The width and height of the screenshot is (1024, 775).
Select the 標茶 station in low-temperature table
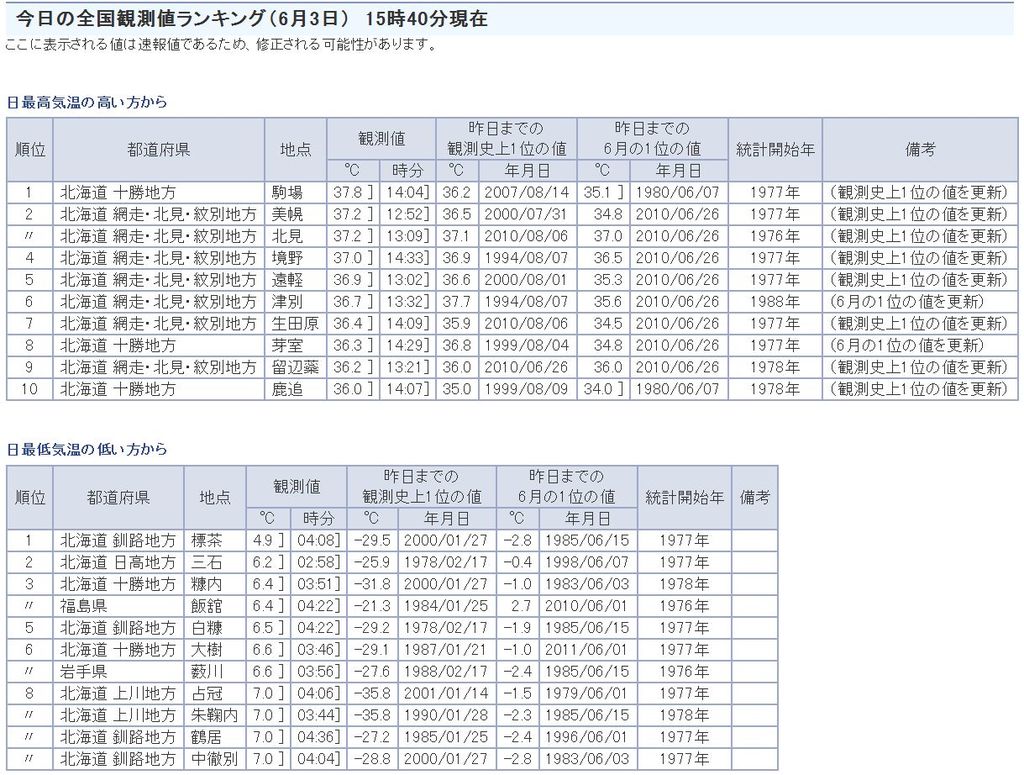pos(206,540)
